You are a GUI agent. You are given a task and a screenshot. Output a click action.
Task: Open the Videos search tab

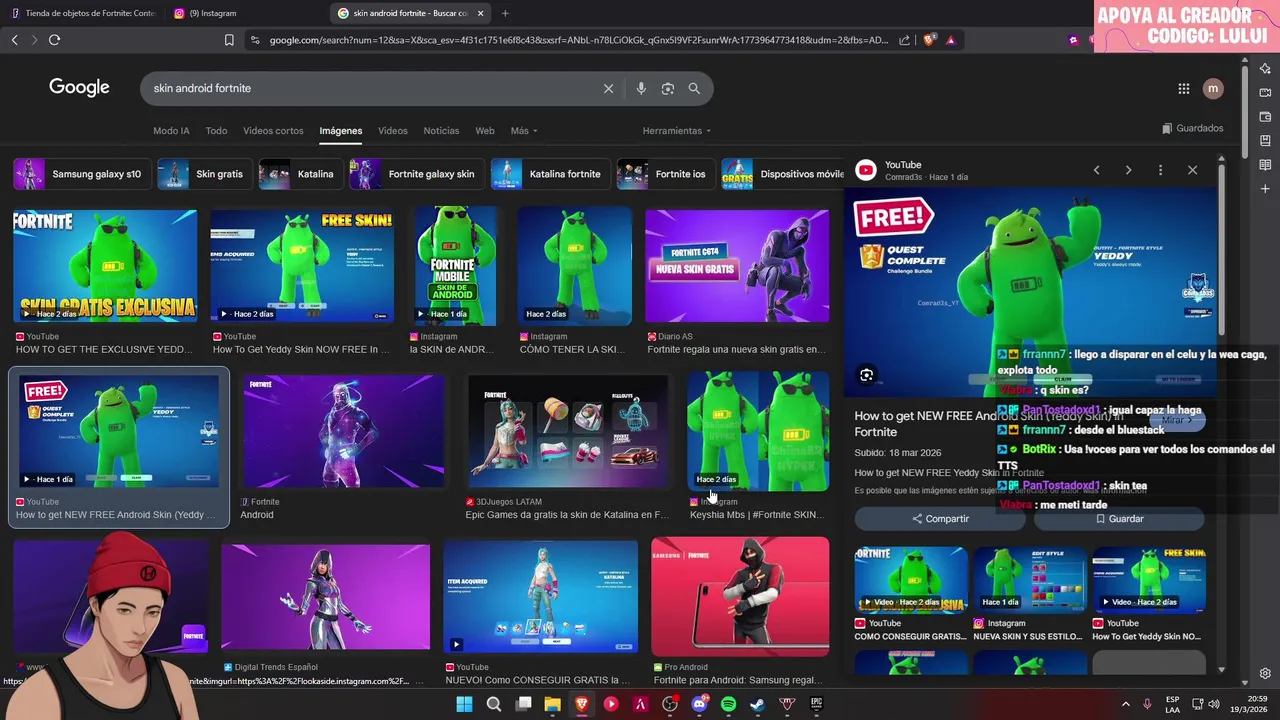pos(392,131)
